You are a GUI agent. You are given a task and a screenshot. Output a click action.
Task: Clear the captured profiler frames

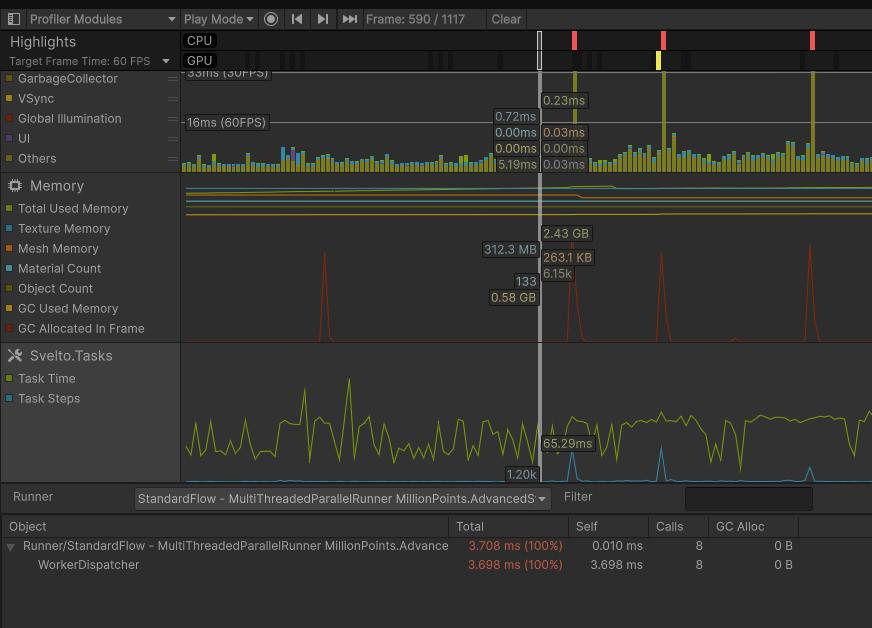point(506,19)
